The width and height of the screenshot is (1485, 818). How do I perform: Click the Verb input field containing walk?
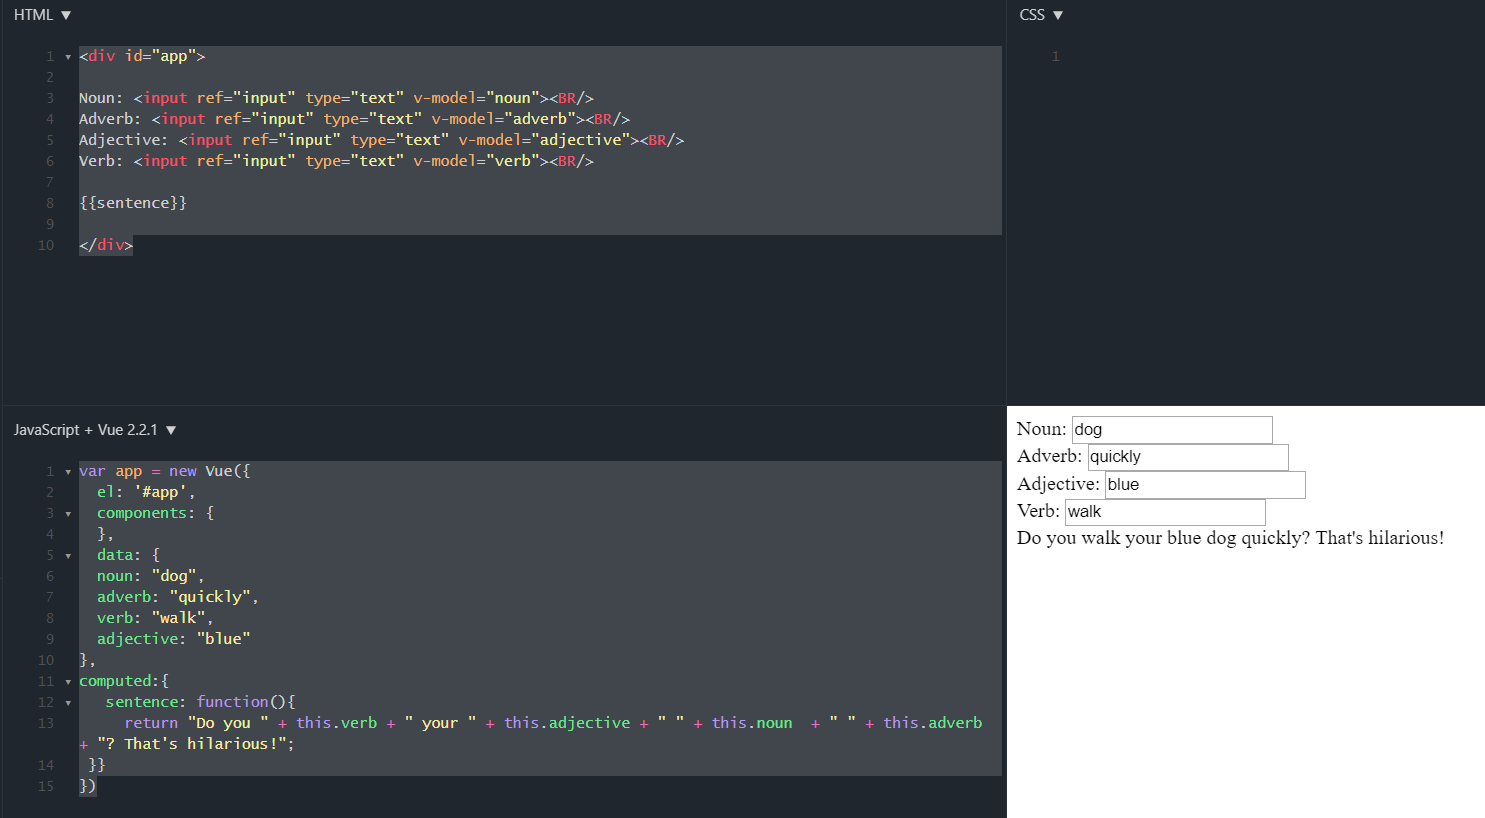click(1165, 512)
